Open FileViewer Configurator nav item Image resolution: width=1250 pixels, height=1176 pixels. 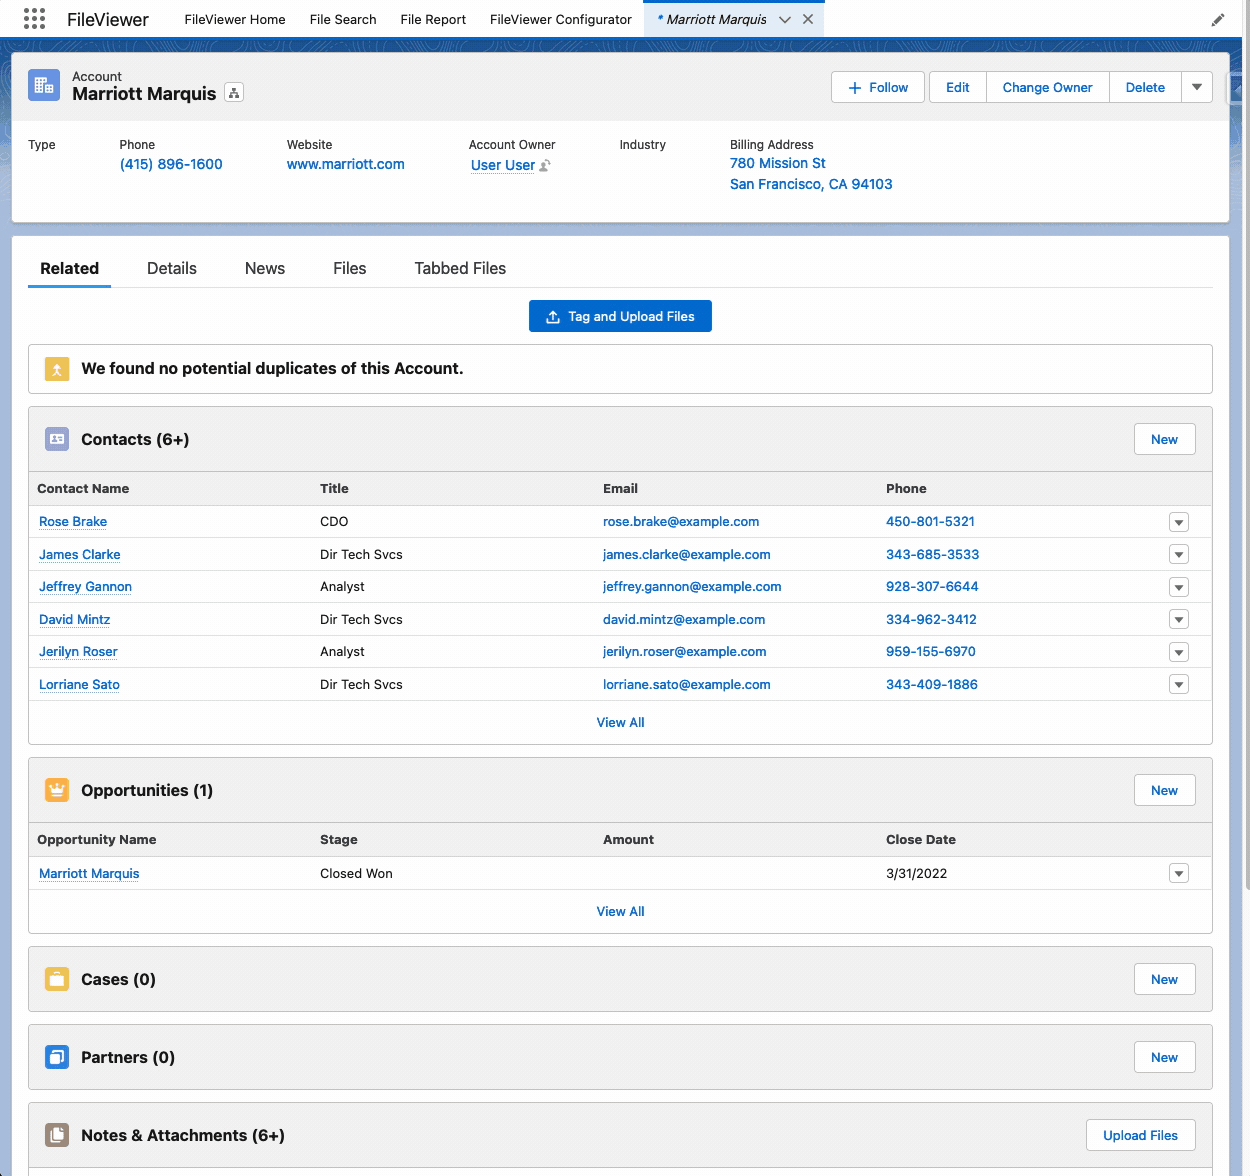561,19
